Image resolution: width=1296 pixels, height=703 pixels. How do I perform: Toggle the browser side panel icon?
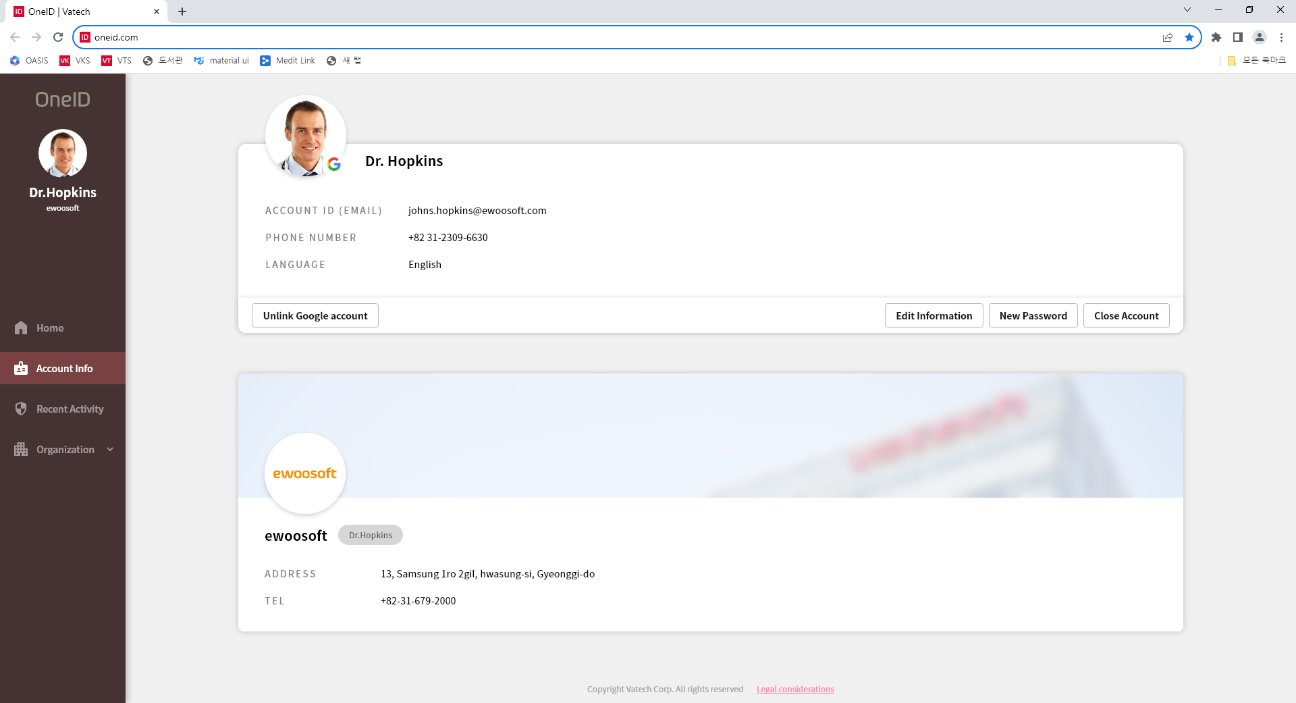pos(1238,37)
